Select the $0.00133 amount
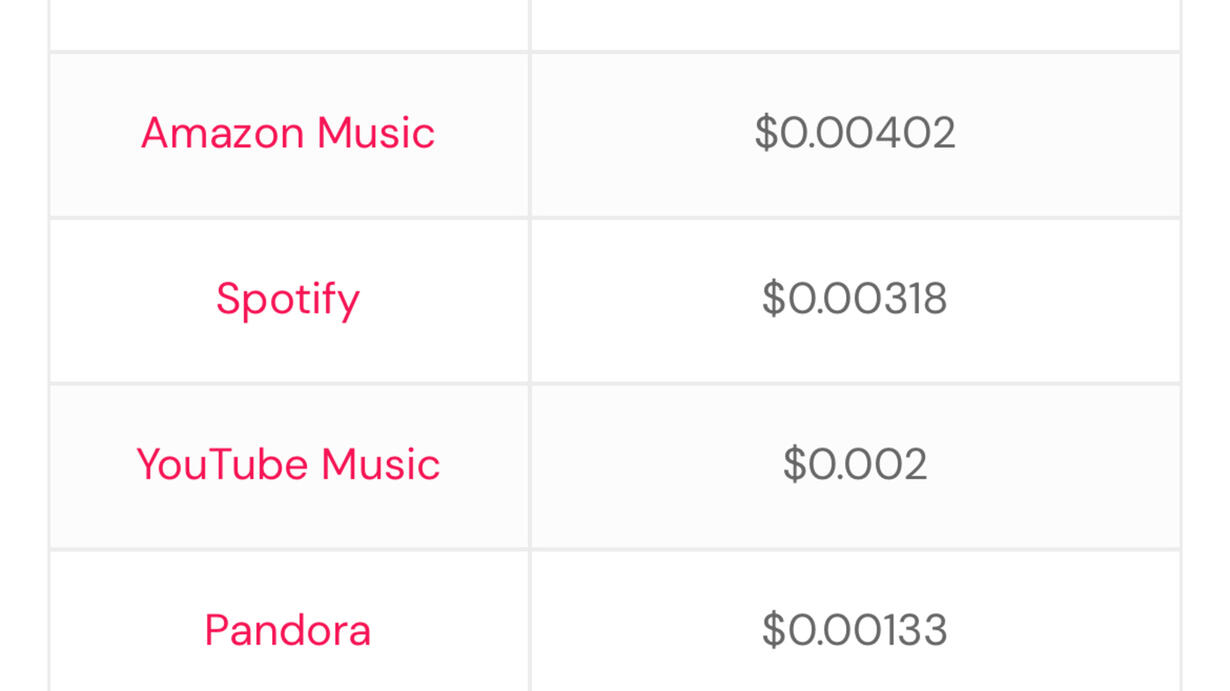This screenshot has width=1230, height=691. pyautogui.click(x=855, y=631)
